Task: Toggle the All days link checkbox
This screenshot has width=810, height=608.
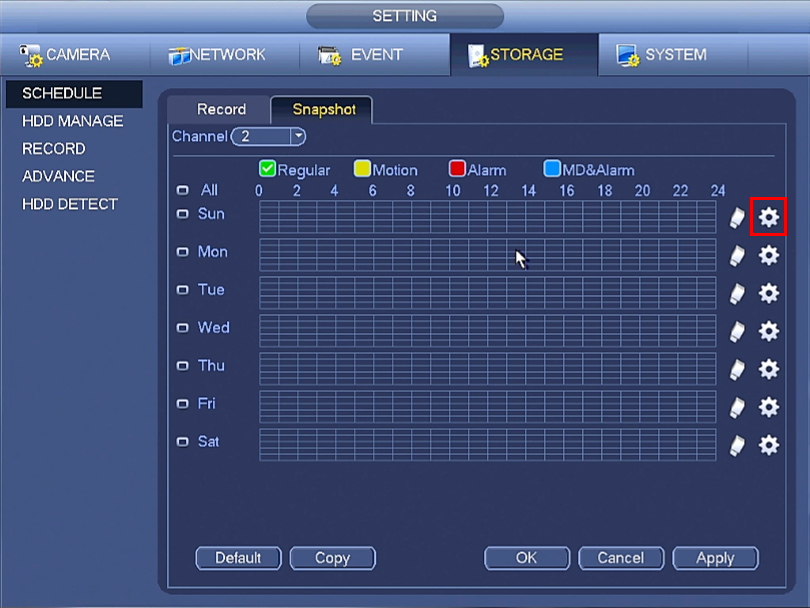Action: tap(182, 190)
